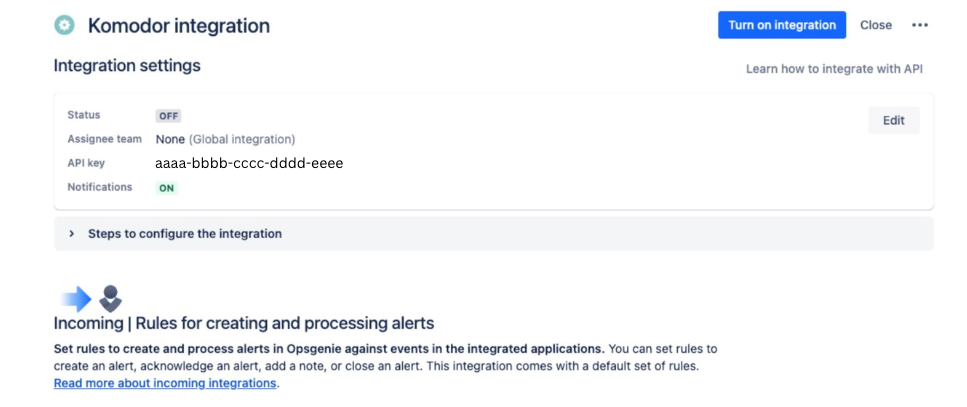967x407 pixels.
Task: Close the Komodor integration page
Action: (876, 25)
